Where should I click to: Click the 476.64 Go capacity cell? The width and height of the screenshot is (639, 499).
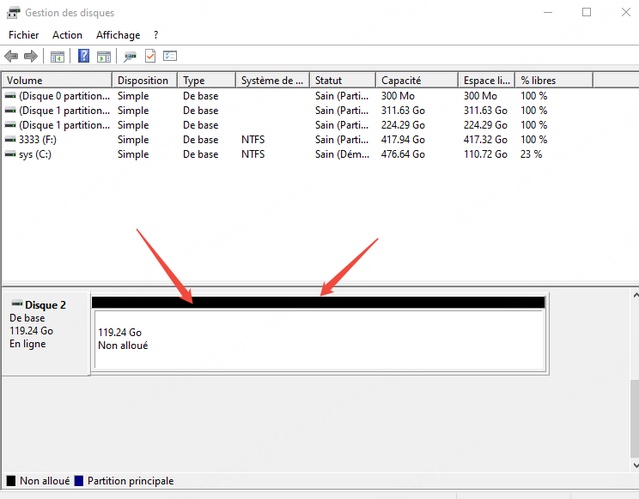pyautogui.click(x=403, y=154)
